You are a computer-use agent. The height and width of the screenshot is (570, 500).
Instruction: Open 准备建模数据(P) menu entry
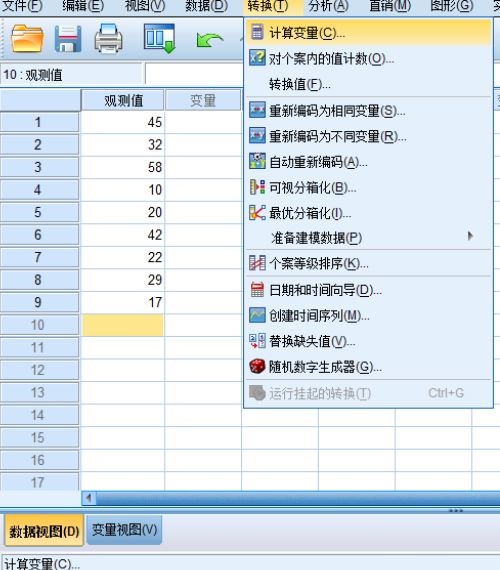369,237
